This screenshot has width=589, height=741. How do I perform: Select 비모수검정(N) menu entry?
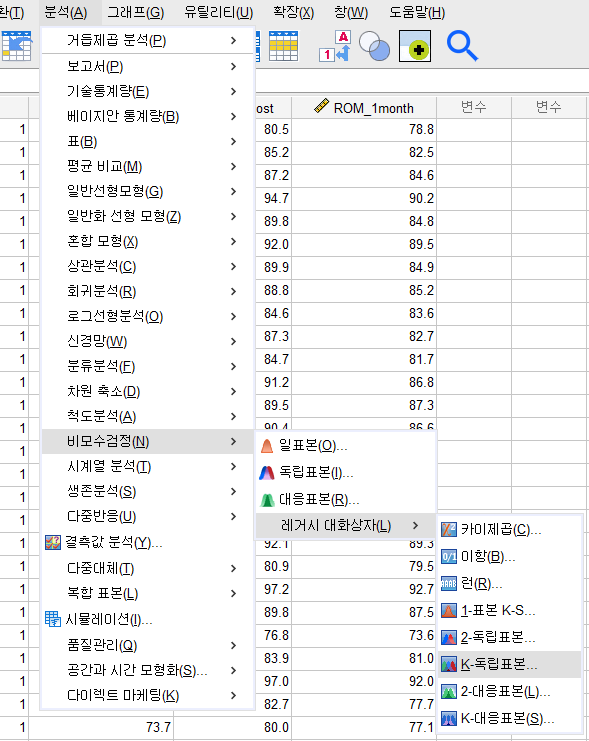coord(148,441)
